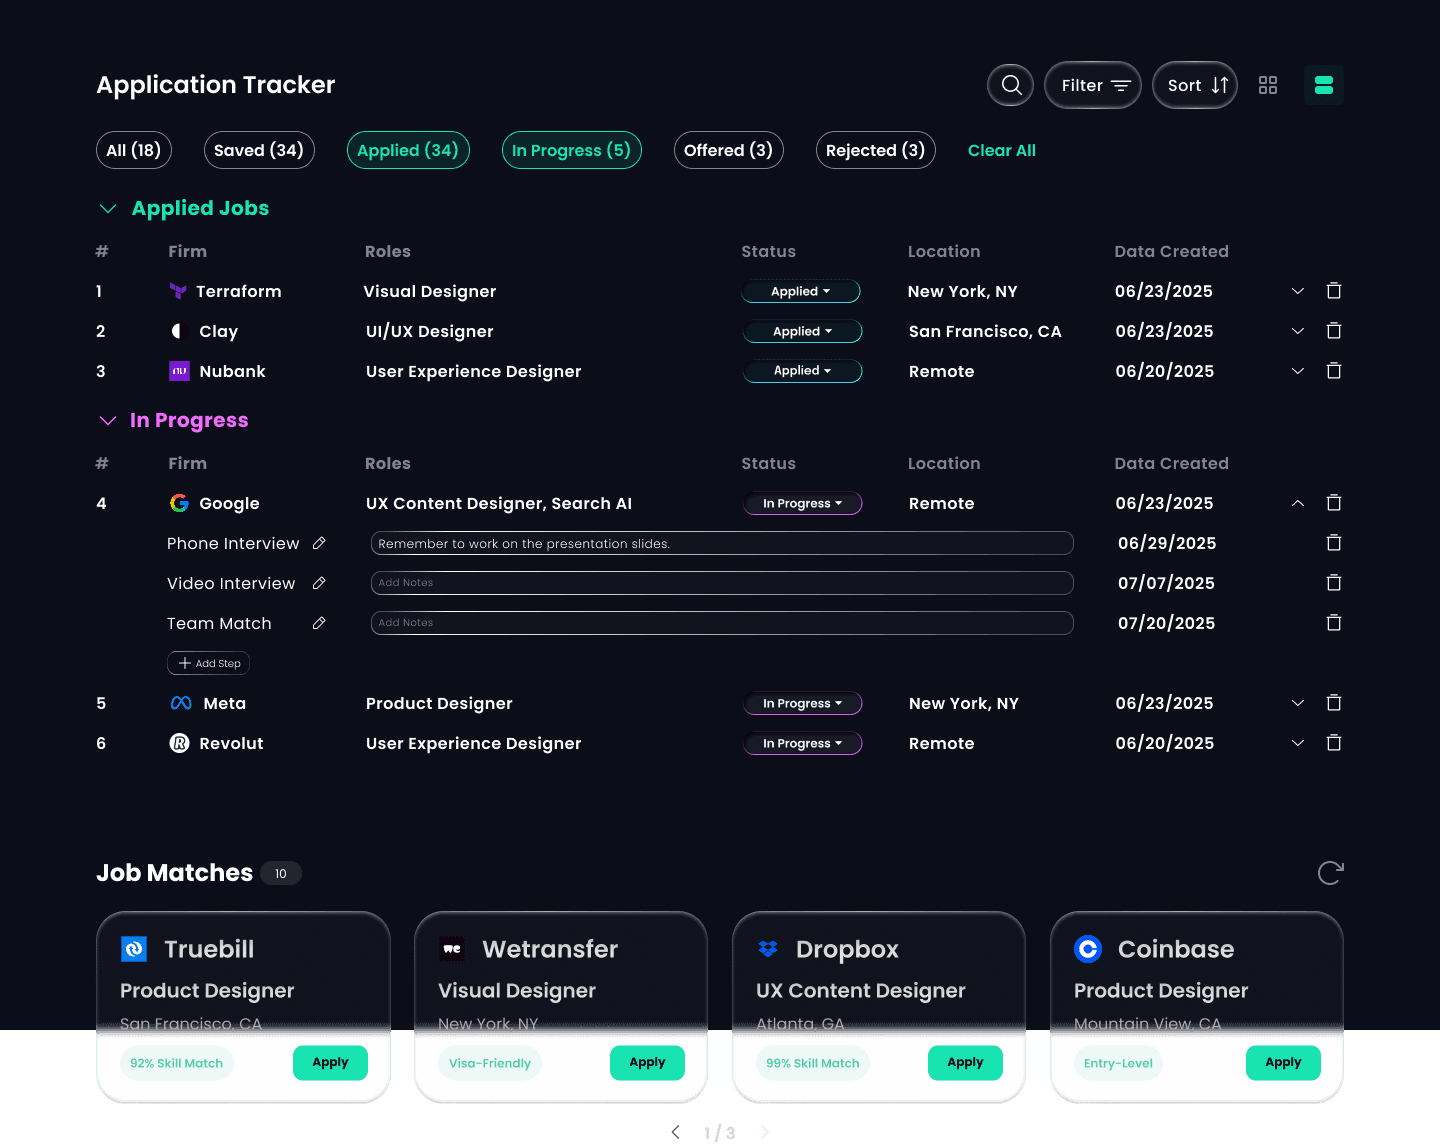Click the Google company logo

179,503
